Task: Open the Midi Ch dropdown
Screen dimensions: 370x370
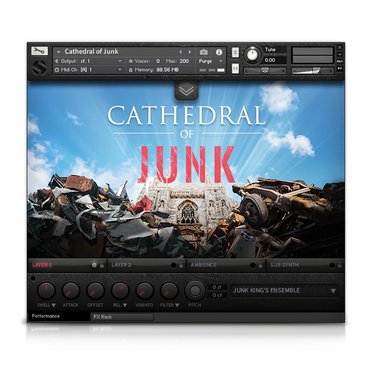Action: click(x=120, y=70)
